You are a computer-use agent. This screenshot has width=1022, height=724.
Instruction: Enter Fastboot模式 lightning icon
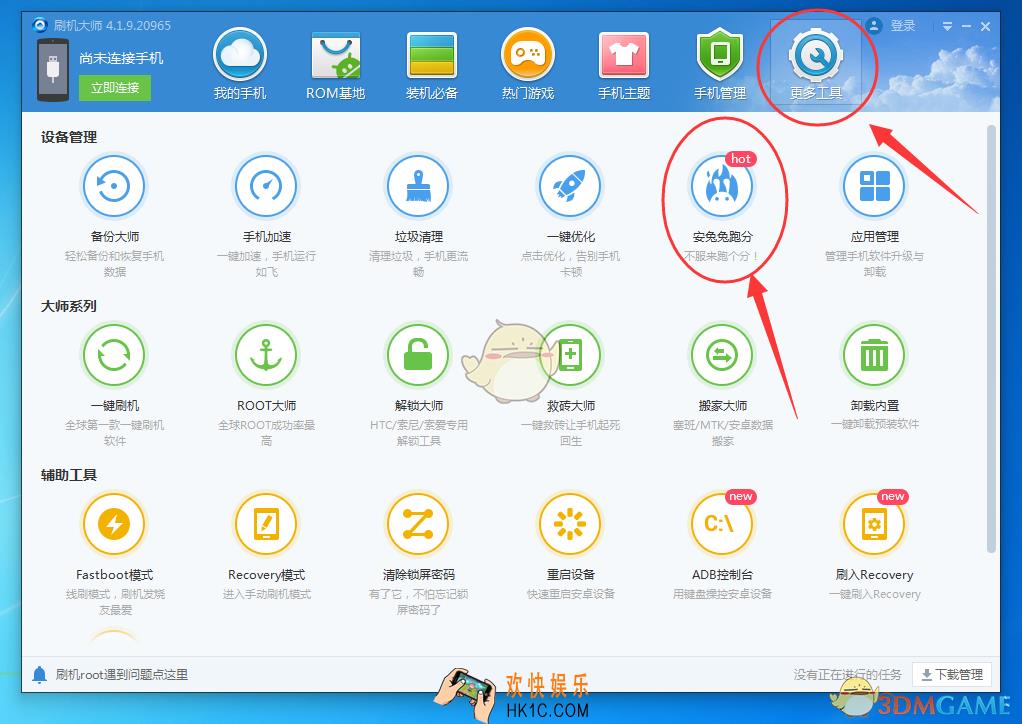[114, 524]
